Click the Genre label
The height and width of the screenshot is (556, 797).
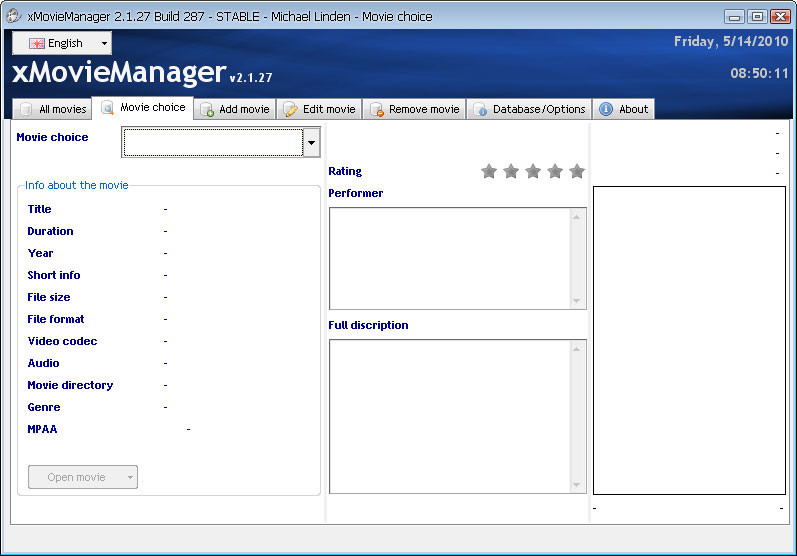tap(44, 407)
